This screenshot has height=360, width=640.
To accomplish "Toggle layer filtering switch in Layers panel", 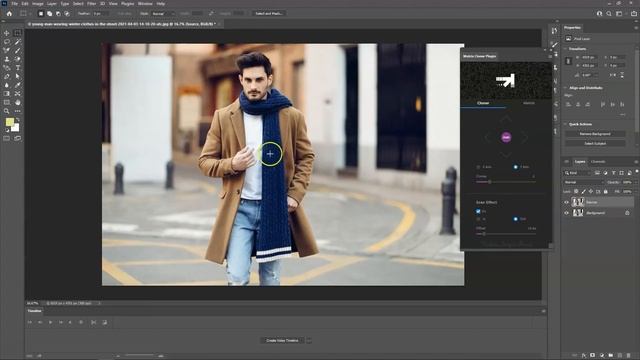I will tap(636, 171).
